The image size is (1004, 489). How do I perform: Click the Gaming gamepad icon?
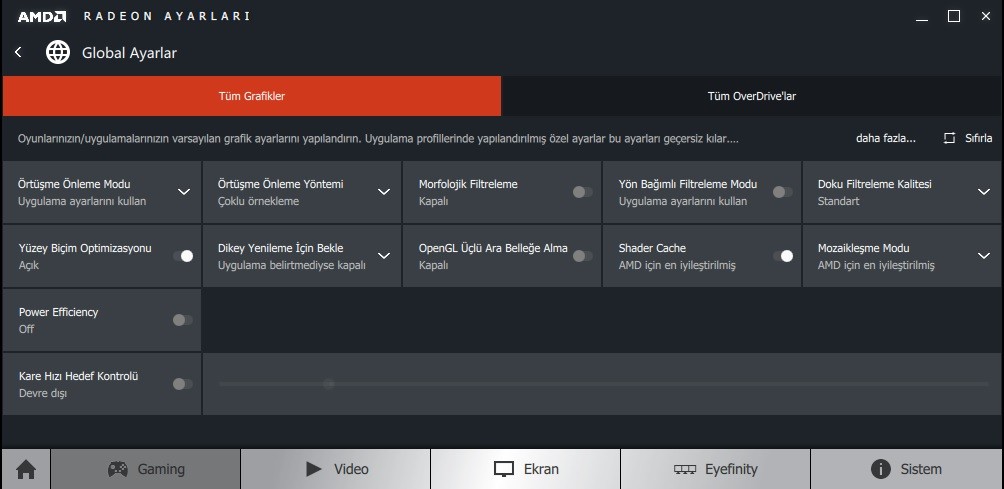click(117, 470)
